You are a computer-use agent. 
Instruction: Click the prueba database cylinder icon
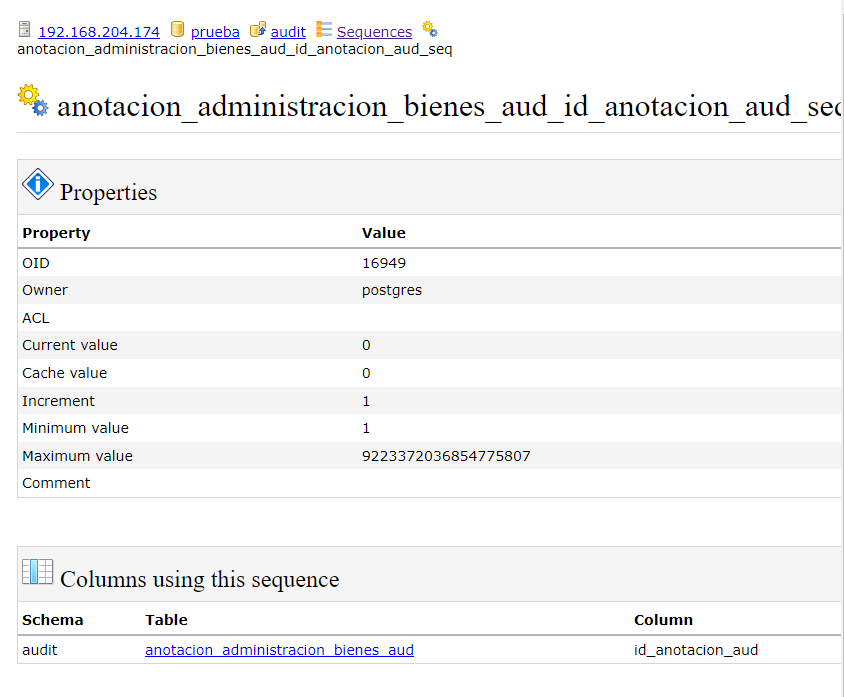(178, 31)
